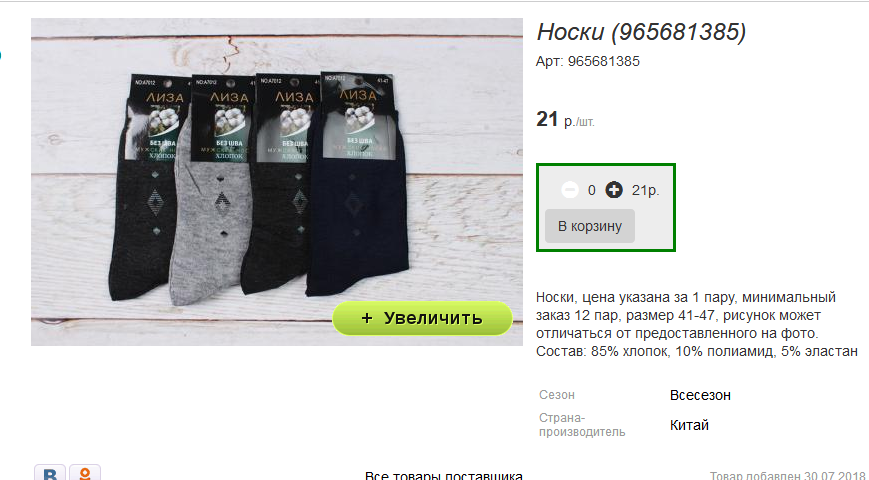The height and width of the screenshot is (480, 869).
Task: Click the Китай country value
Action: click(689, 425)
